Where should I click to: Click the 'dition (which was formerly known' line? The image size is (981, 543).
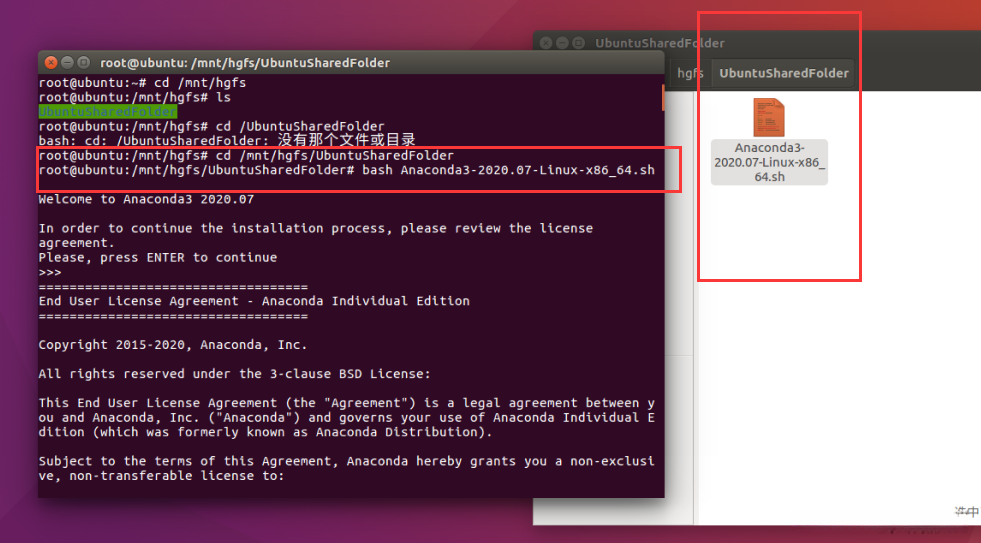pyautogui.click(x=265, y=432)
